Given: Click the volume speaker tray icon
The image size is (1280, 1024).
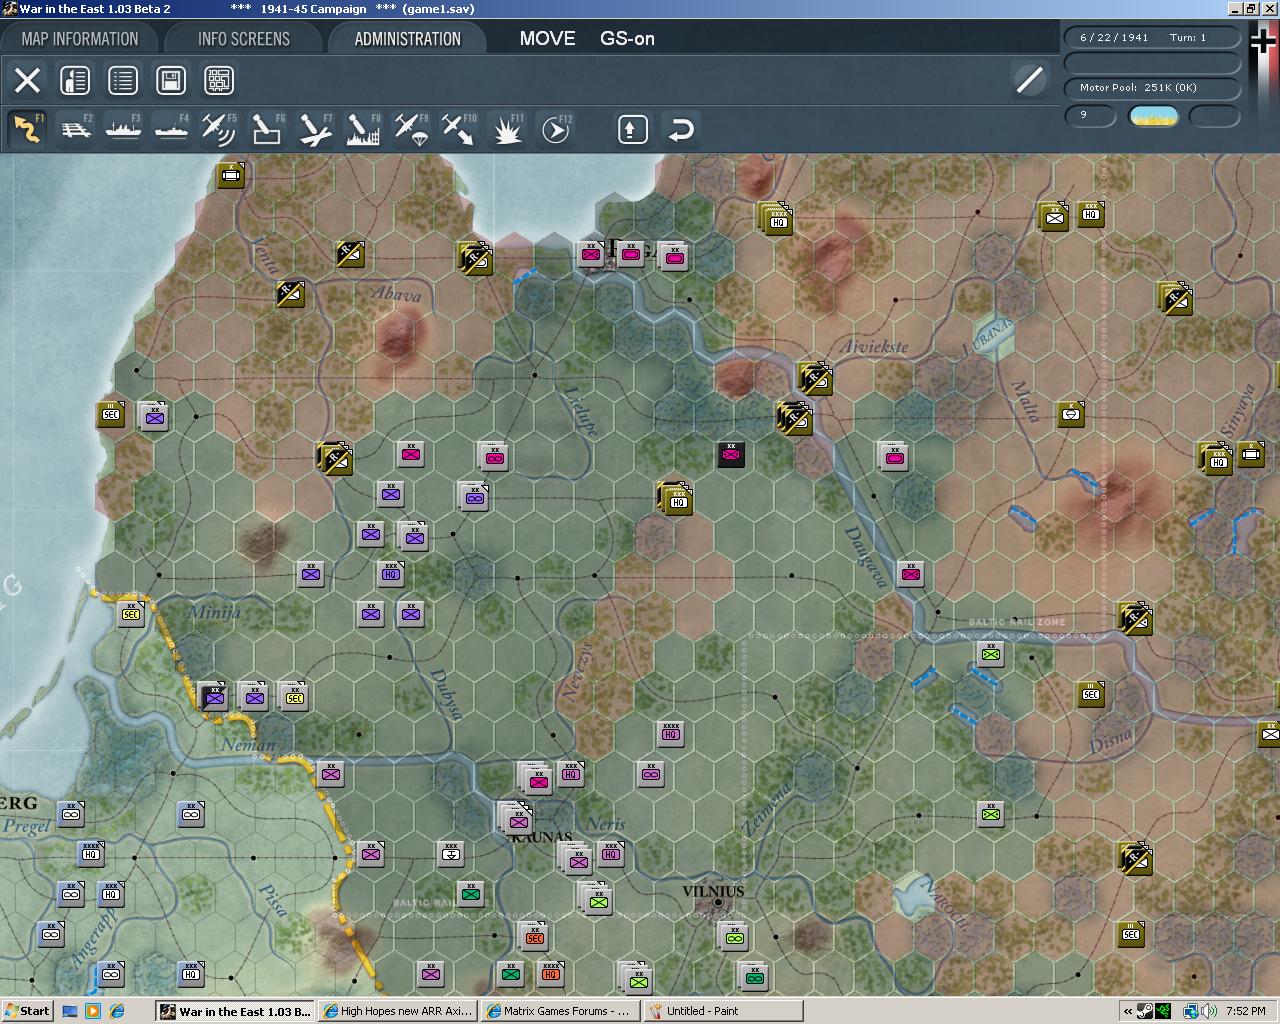Looking at the screenshot, I should tap(1210, 1011).
